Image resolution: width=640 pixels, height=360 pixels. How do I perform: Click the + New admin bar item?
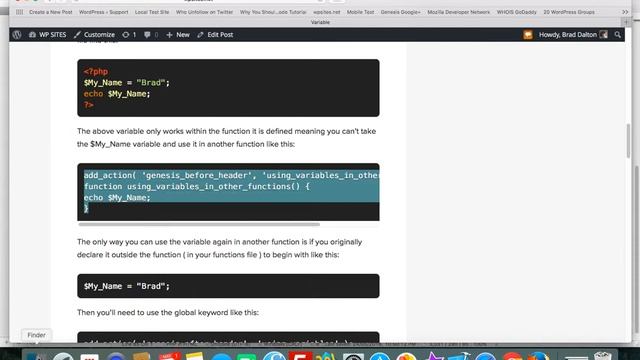(x=178, y=35)
